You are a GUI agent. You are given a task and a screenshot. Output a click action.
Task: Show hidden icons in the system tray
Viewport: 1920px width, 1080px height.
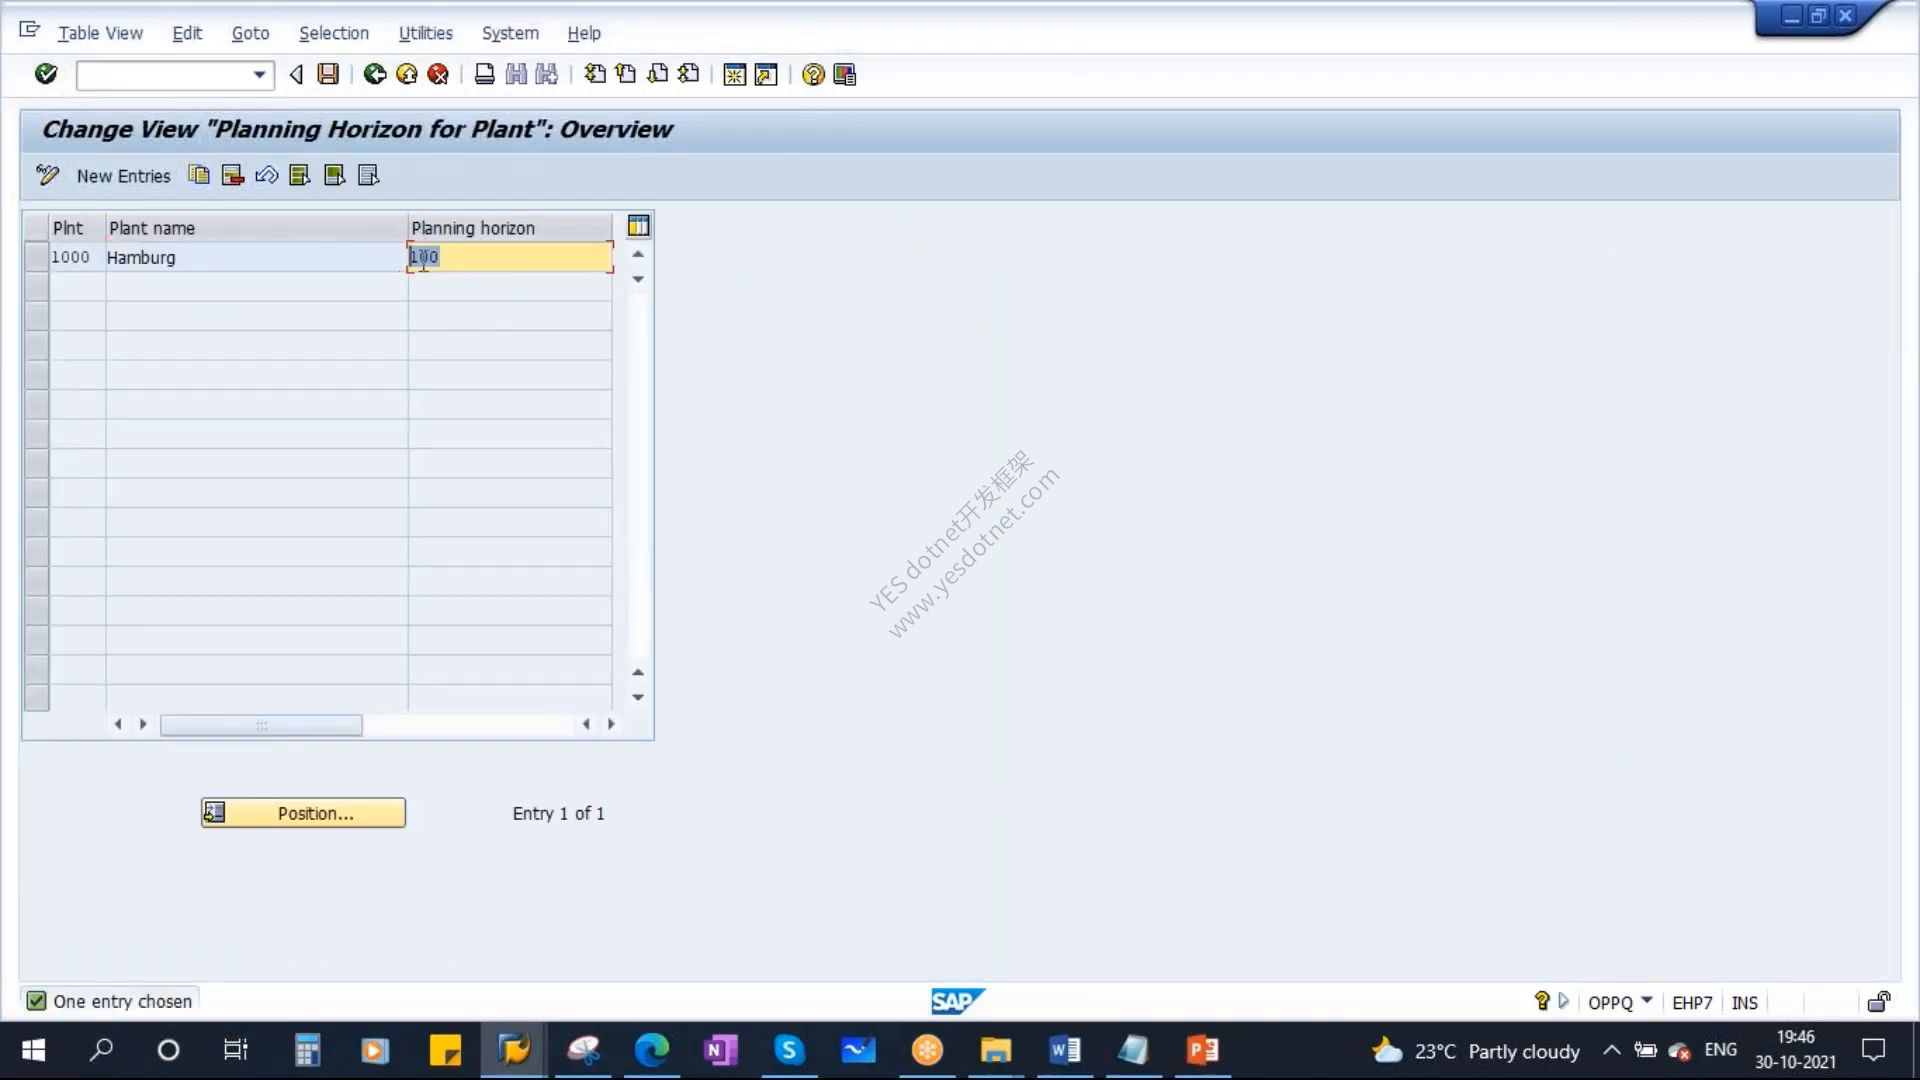point(1612,1050)
